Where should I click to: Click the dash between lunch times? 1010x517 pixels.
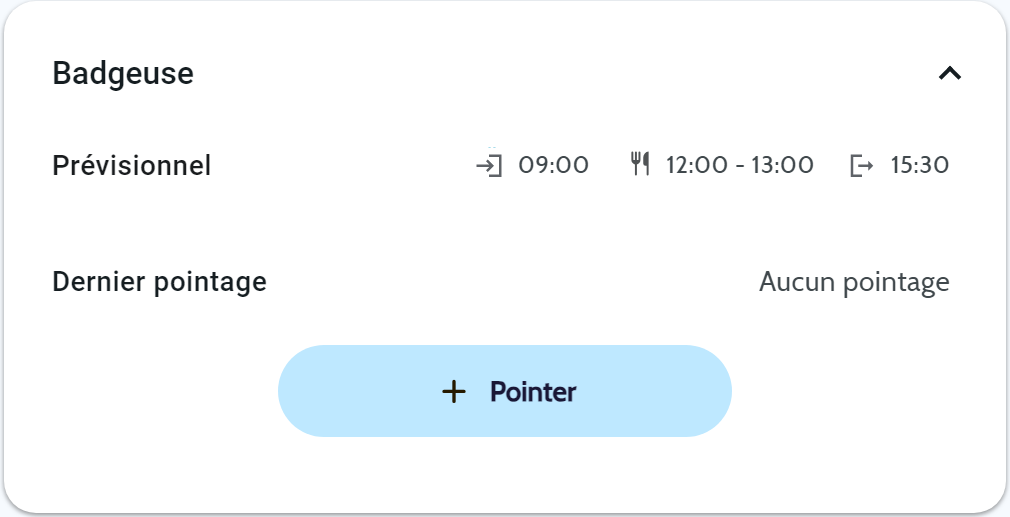(738, 166)
